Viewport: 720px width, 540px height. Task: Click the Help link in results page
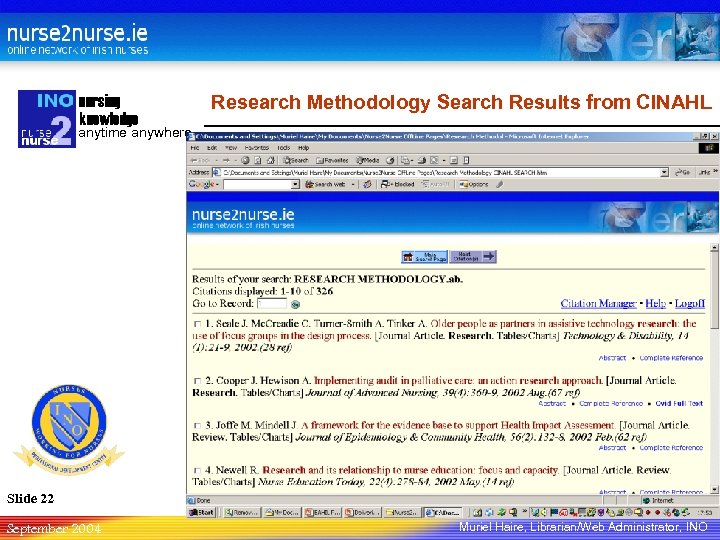click(x=655, y=304)
